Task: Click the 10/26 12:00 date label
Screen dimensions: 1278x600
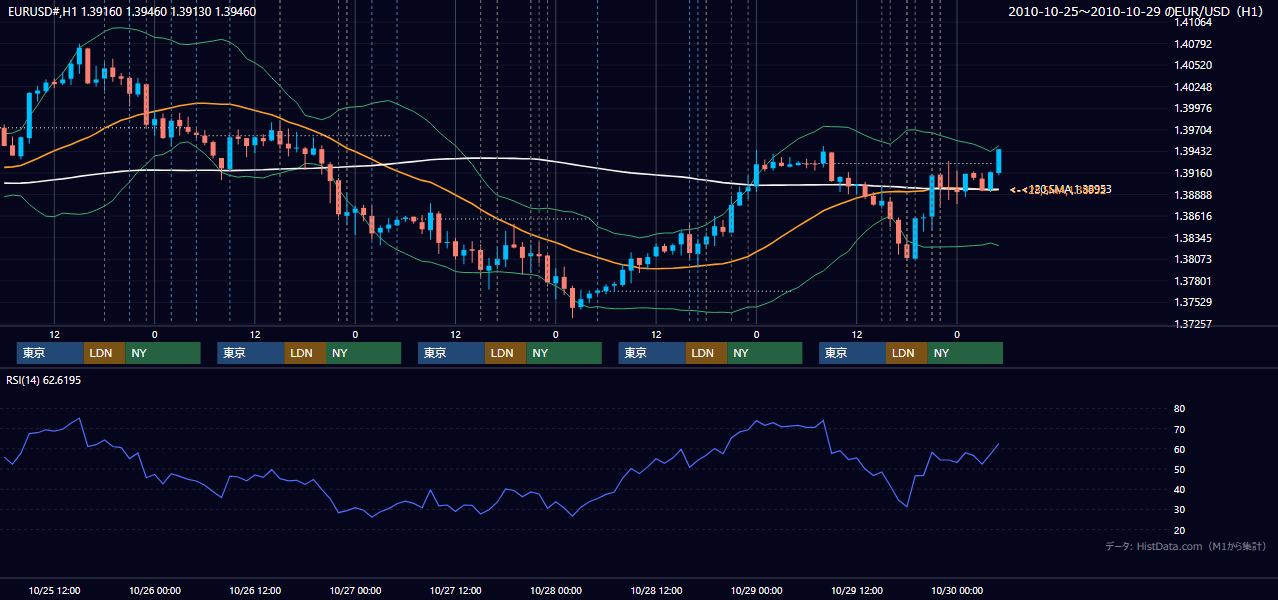Action: coord(255,590)
